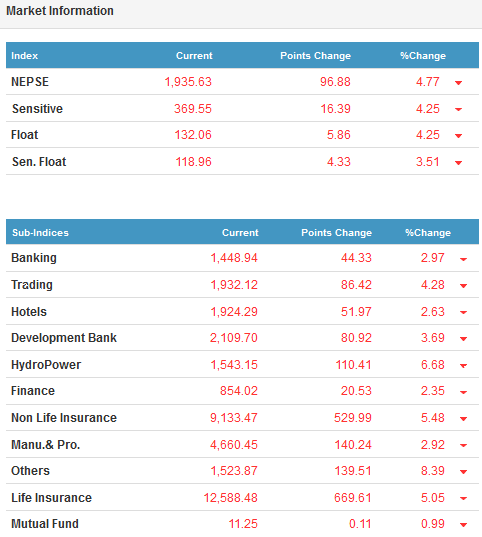Viewport: 482px width, 537px height.
Task: Click the down arrow beside HydroPower 6.68
Action: 463,366
